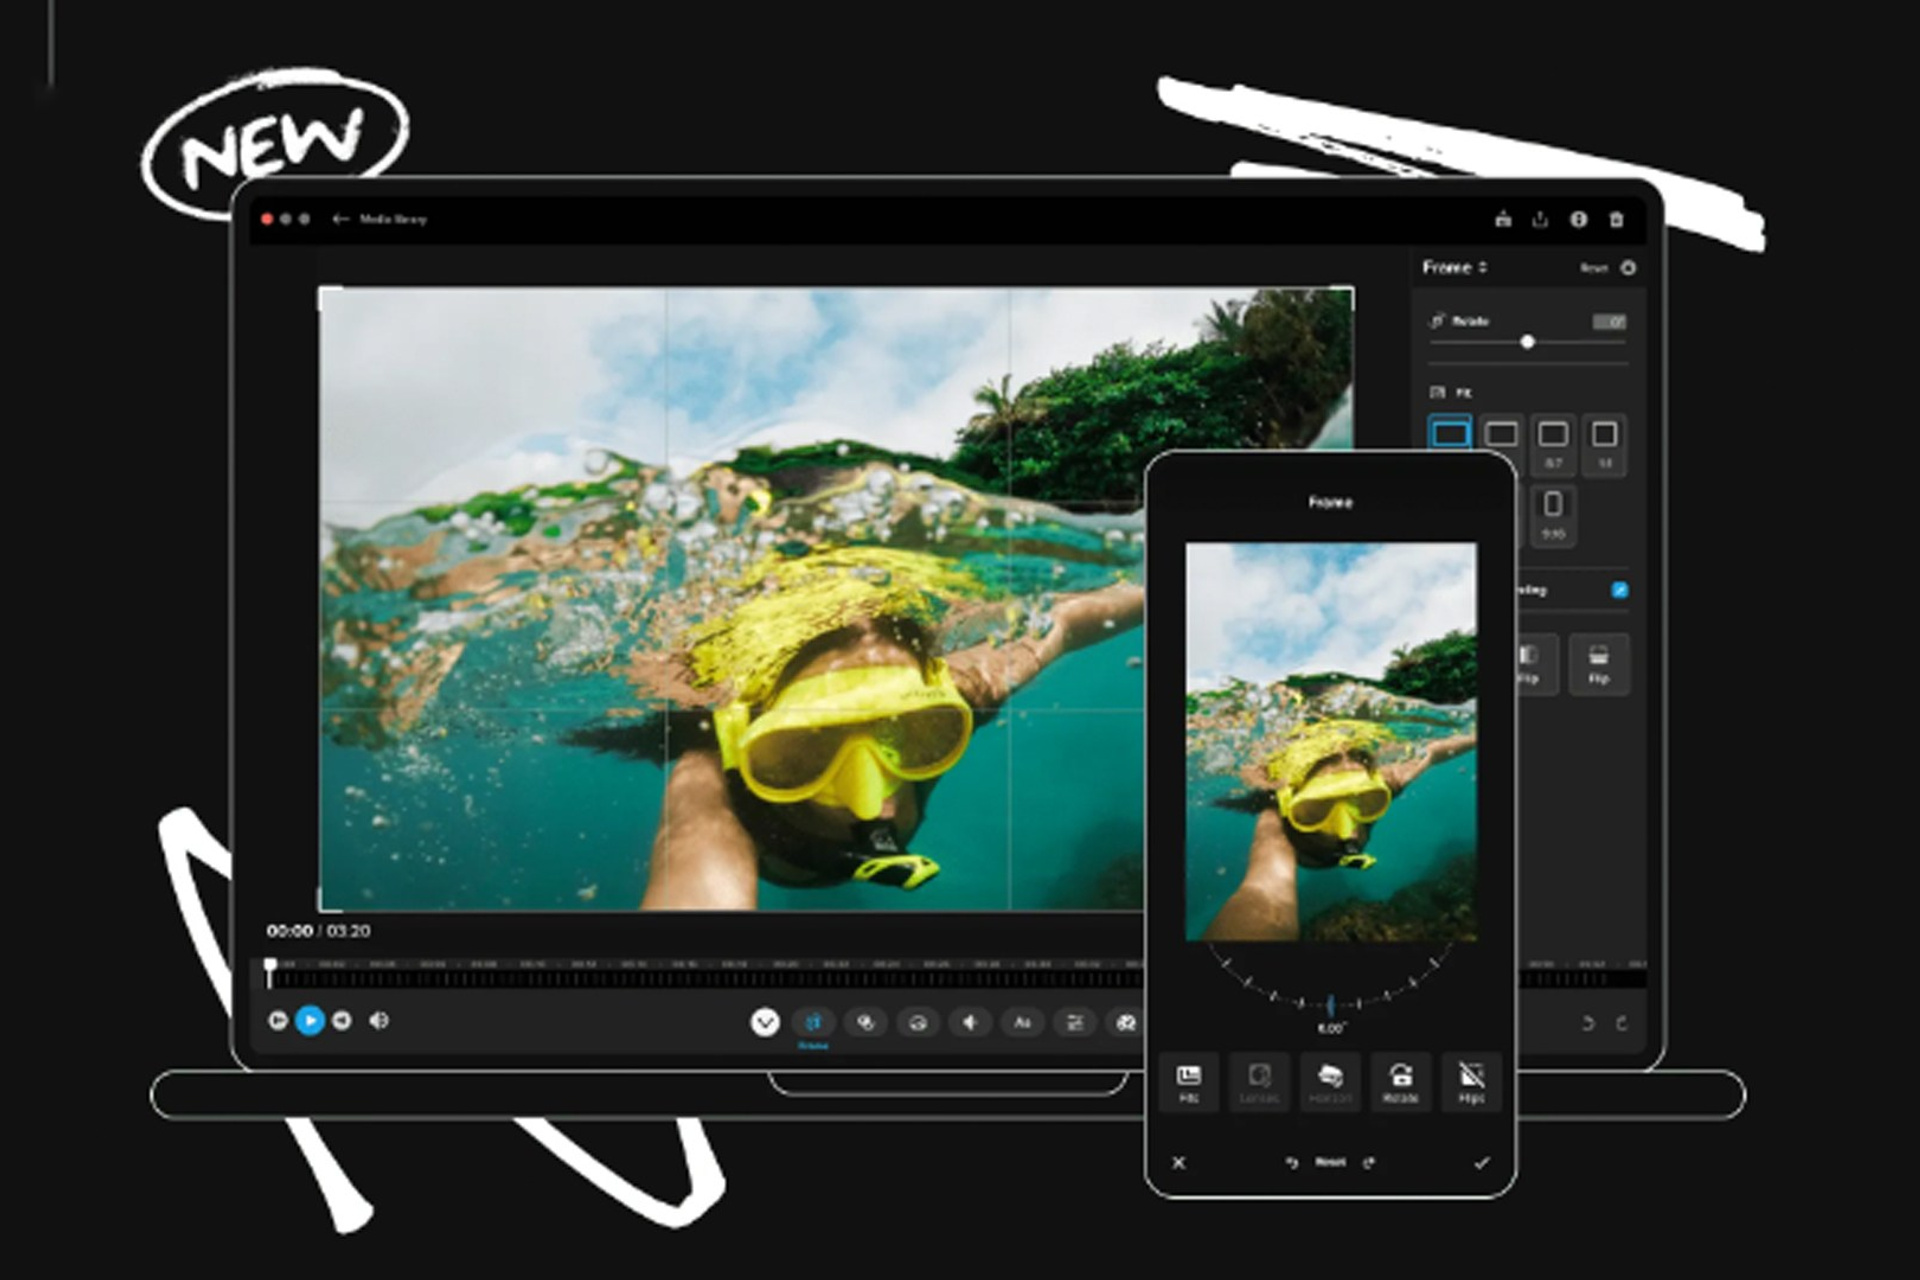Click Reset on the phone bottom bar

[1331, 1162]
